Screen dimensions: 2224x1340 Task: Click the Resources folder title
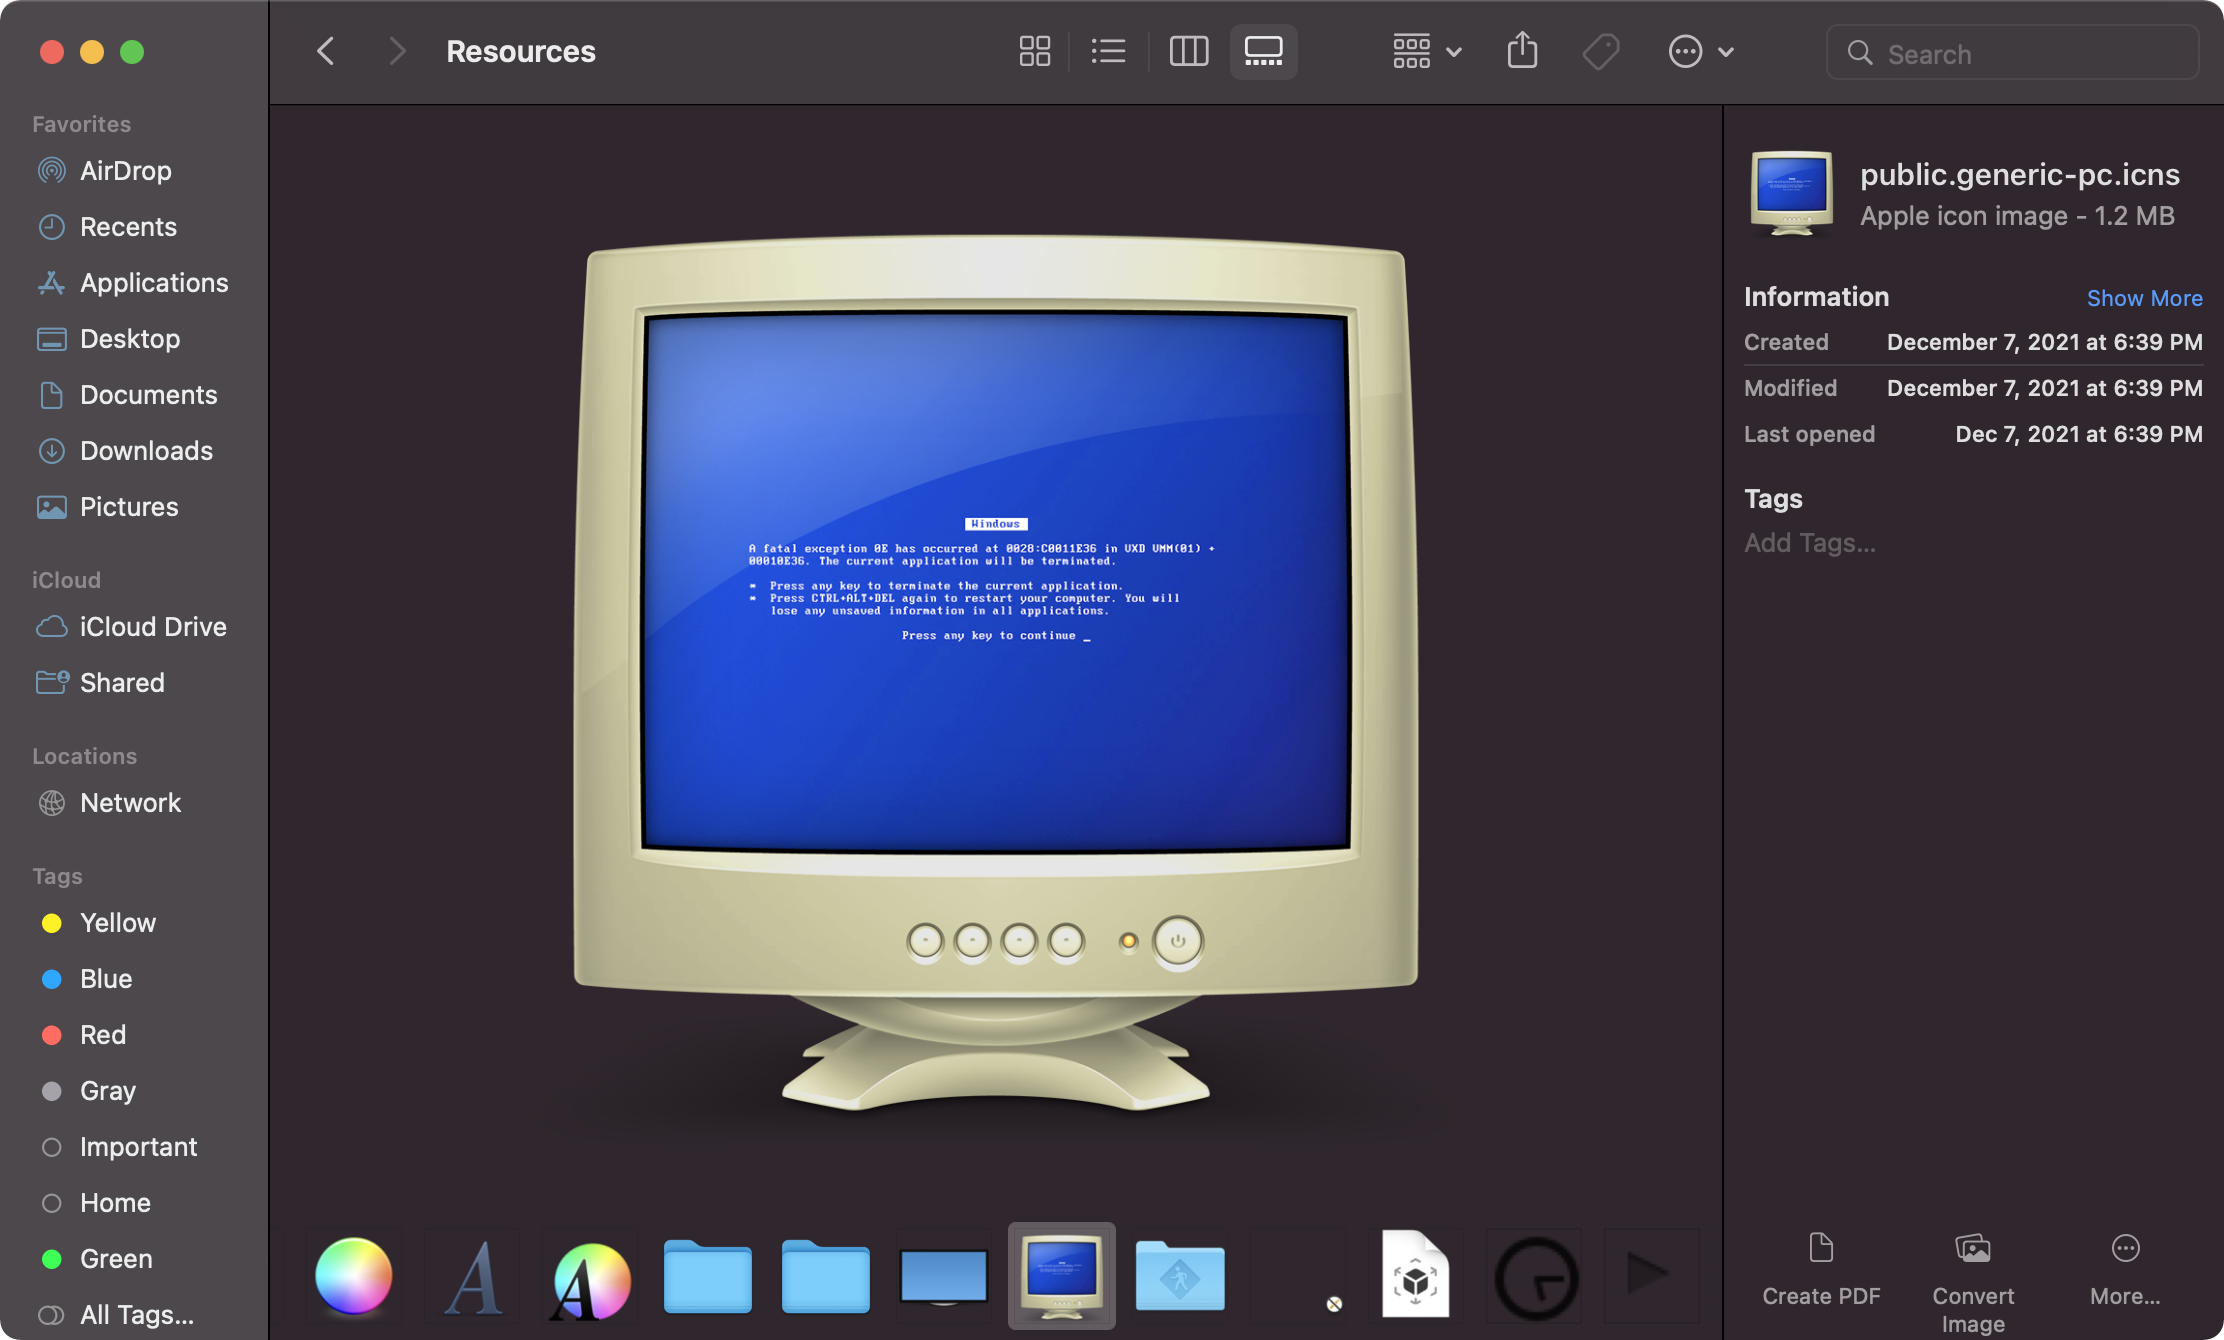[x=520, y=51]
